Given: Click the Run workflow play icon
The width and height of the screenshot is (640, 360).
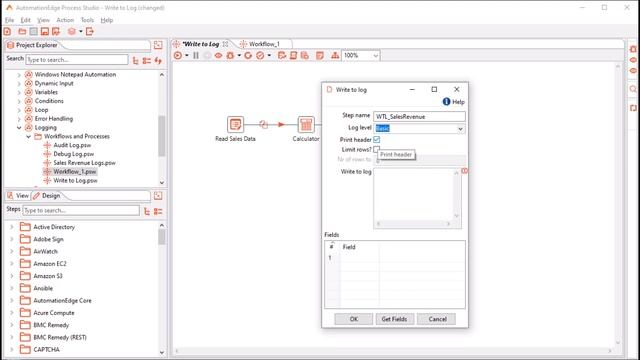Looking at the screenshot, I should [178, 56].
